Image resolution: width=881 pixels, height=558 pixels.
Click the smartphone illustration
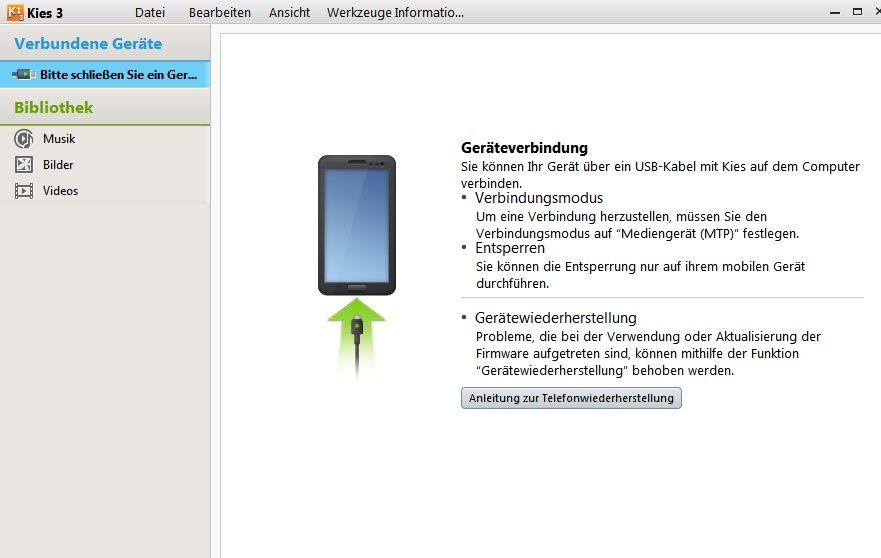pyautogui.click(x=357, y=225)
